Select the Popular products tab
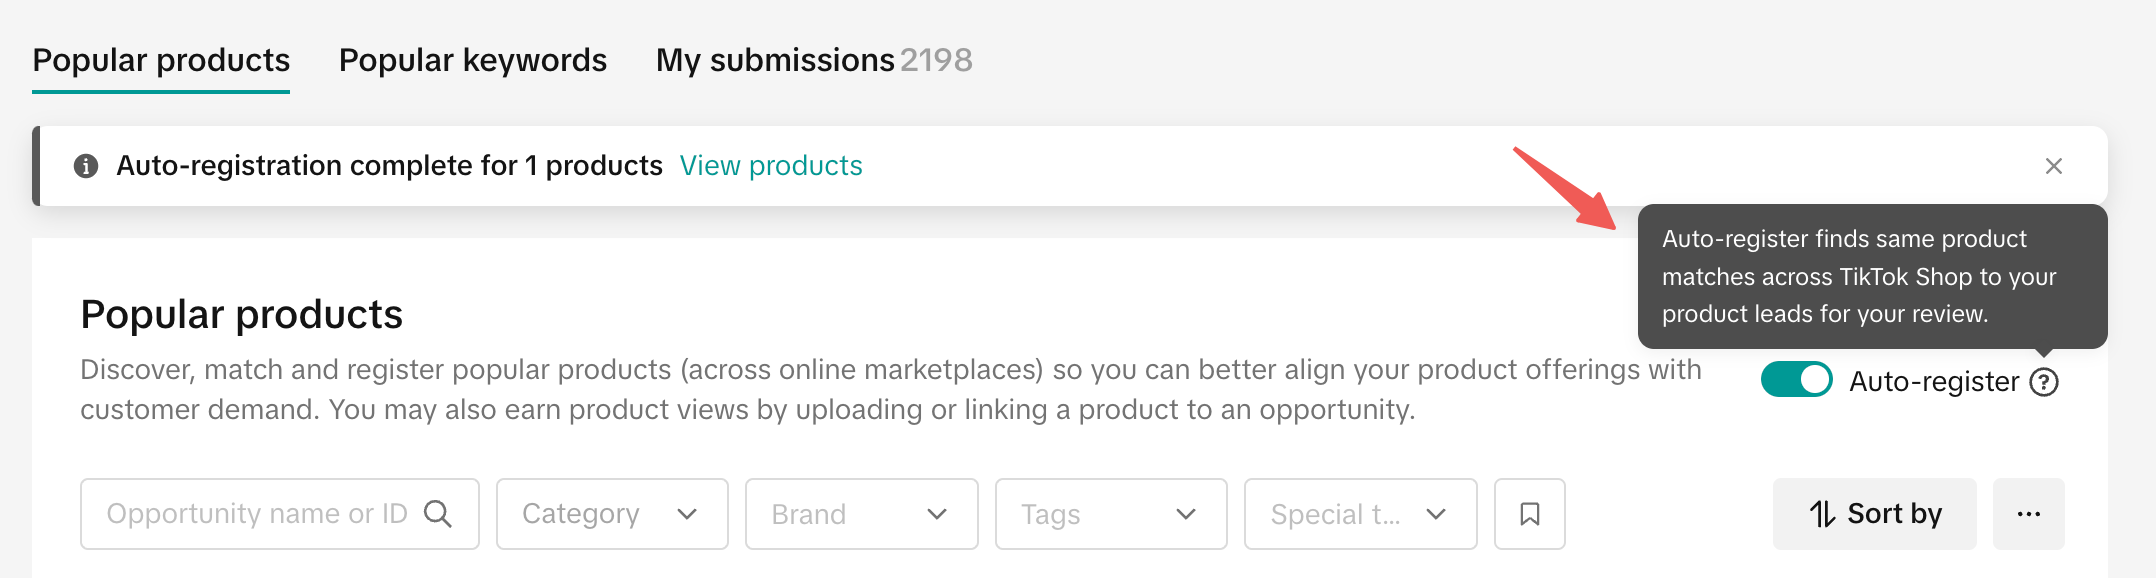 pyautogui.click(x=161, y=60)
